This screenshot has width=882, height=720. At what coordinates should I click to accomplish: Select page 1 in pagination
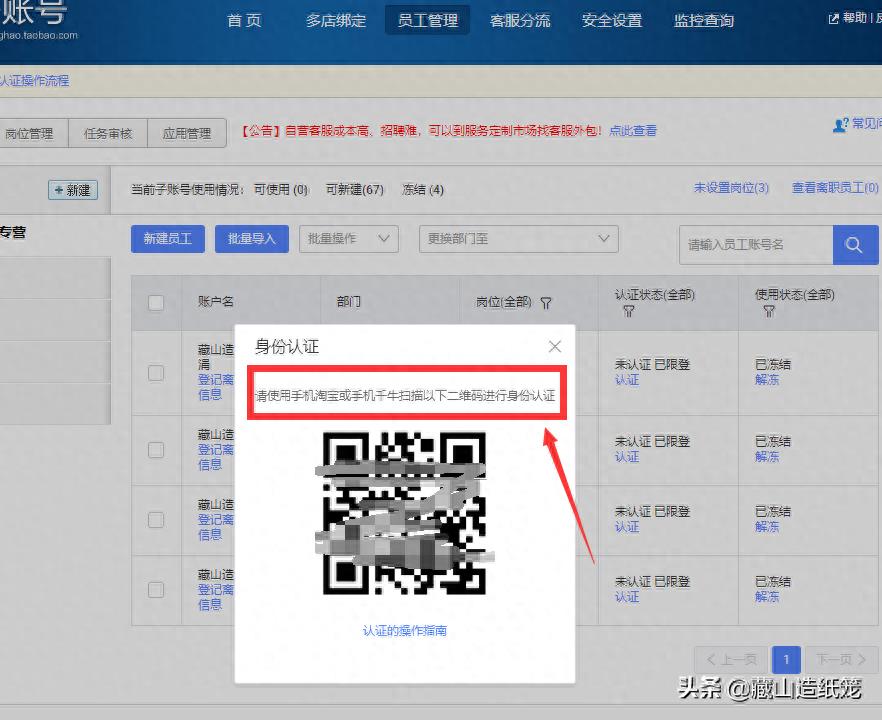point(786,659)
